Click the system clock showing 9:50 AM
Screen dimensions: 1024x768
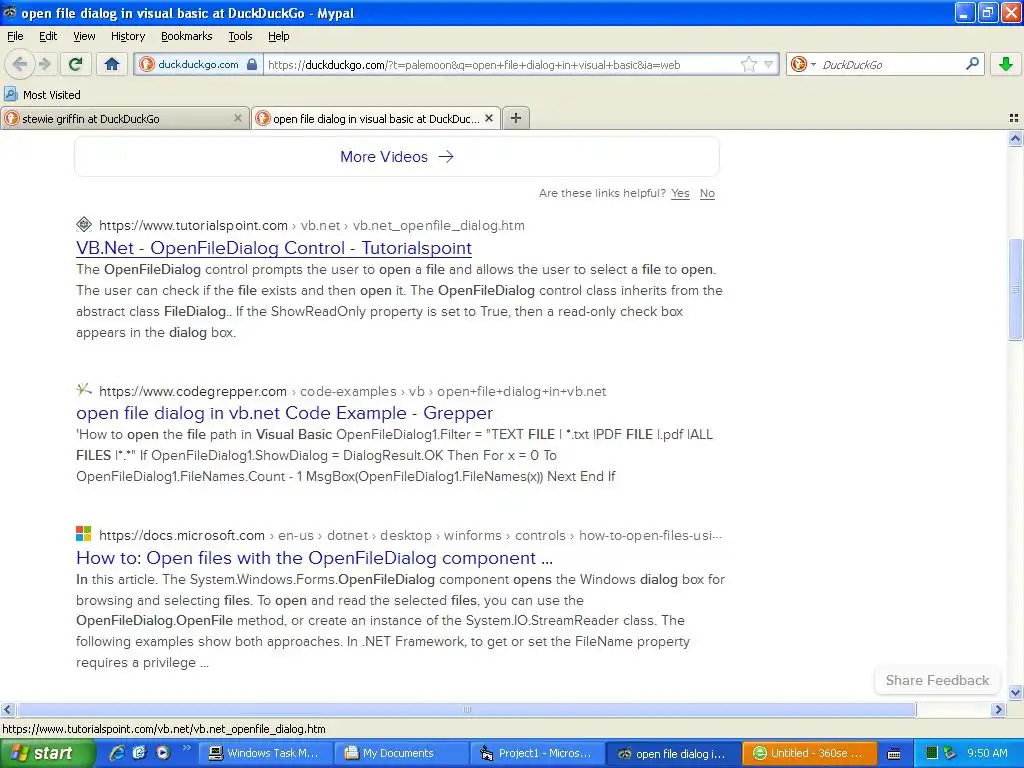(x=987, y=753)
